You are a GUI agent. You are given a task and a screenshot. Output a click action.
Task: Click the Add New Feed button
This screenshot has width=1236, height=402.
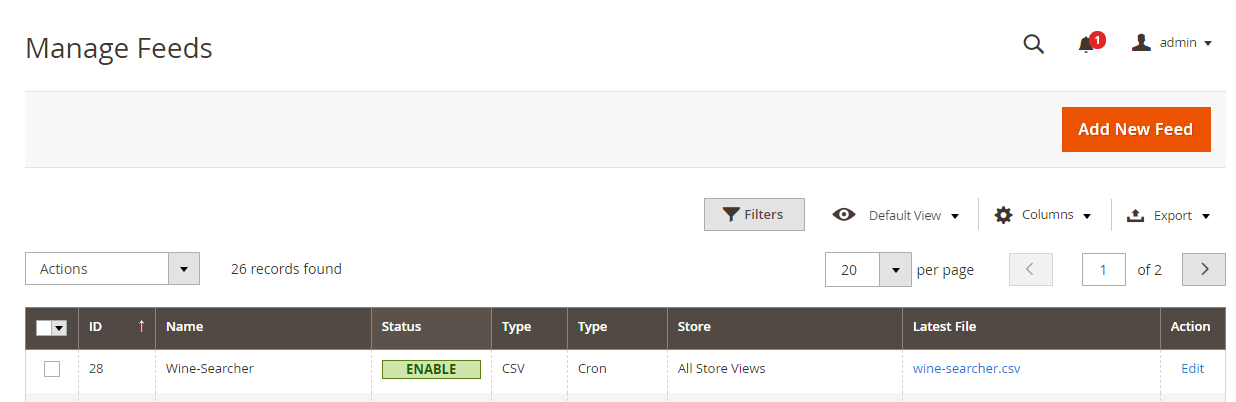[1136, 130]
